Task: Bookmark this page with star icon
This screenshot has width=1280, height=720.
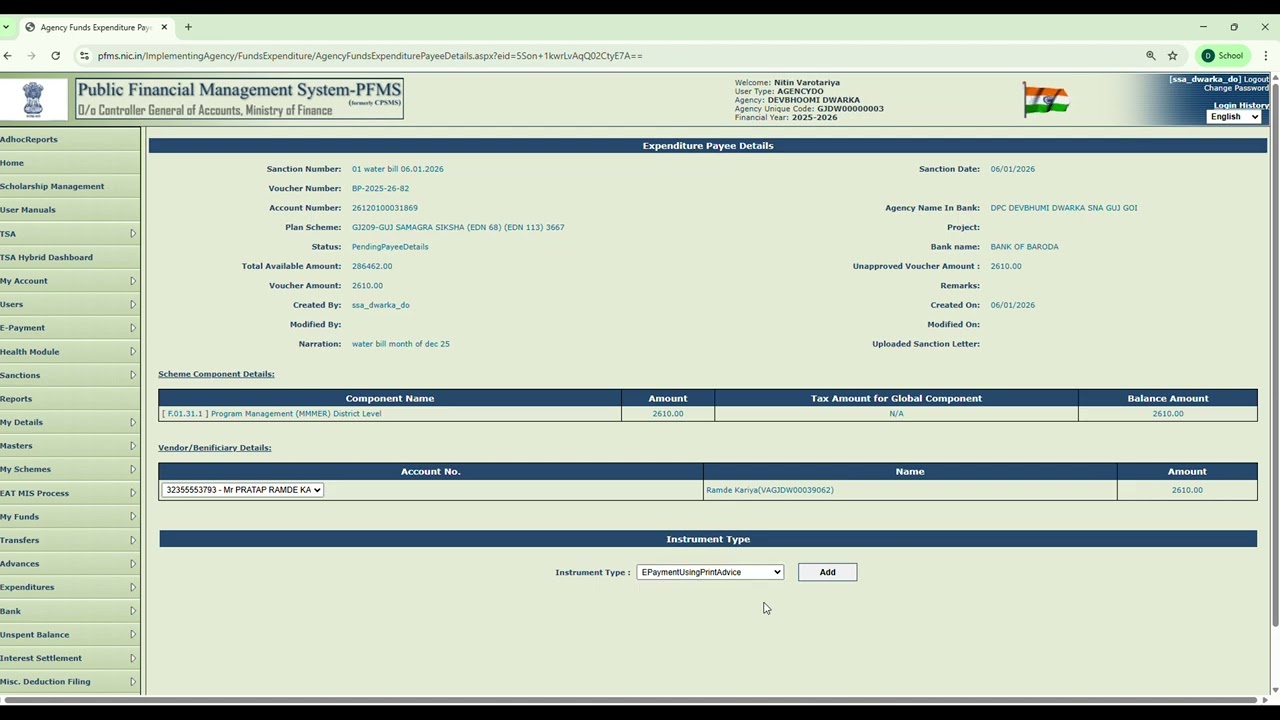Action: [x=1173, y=56]
